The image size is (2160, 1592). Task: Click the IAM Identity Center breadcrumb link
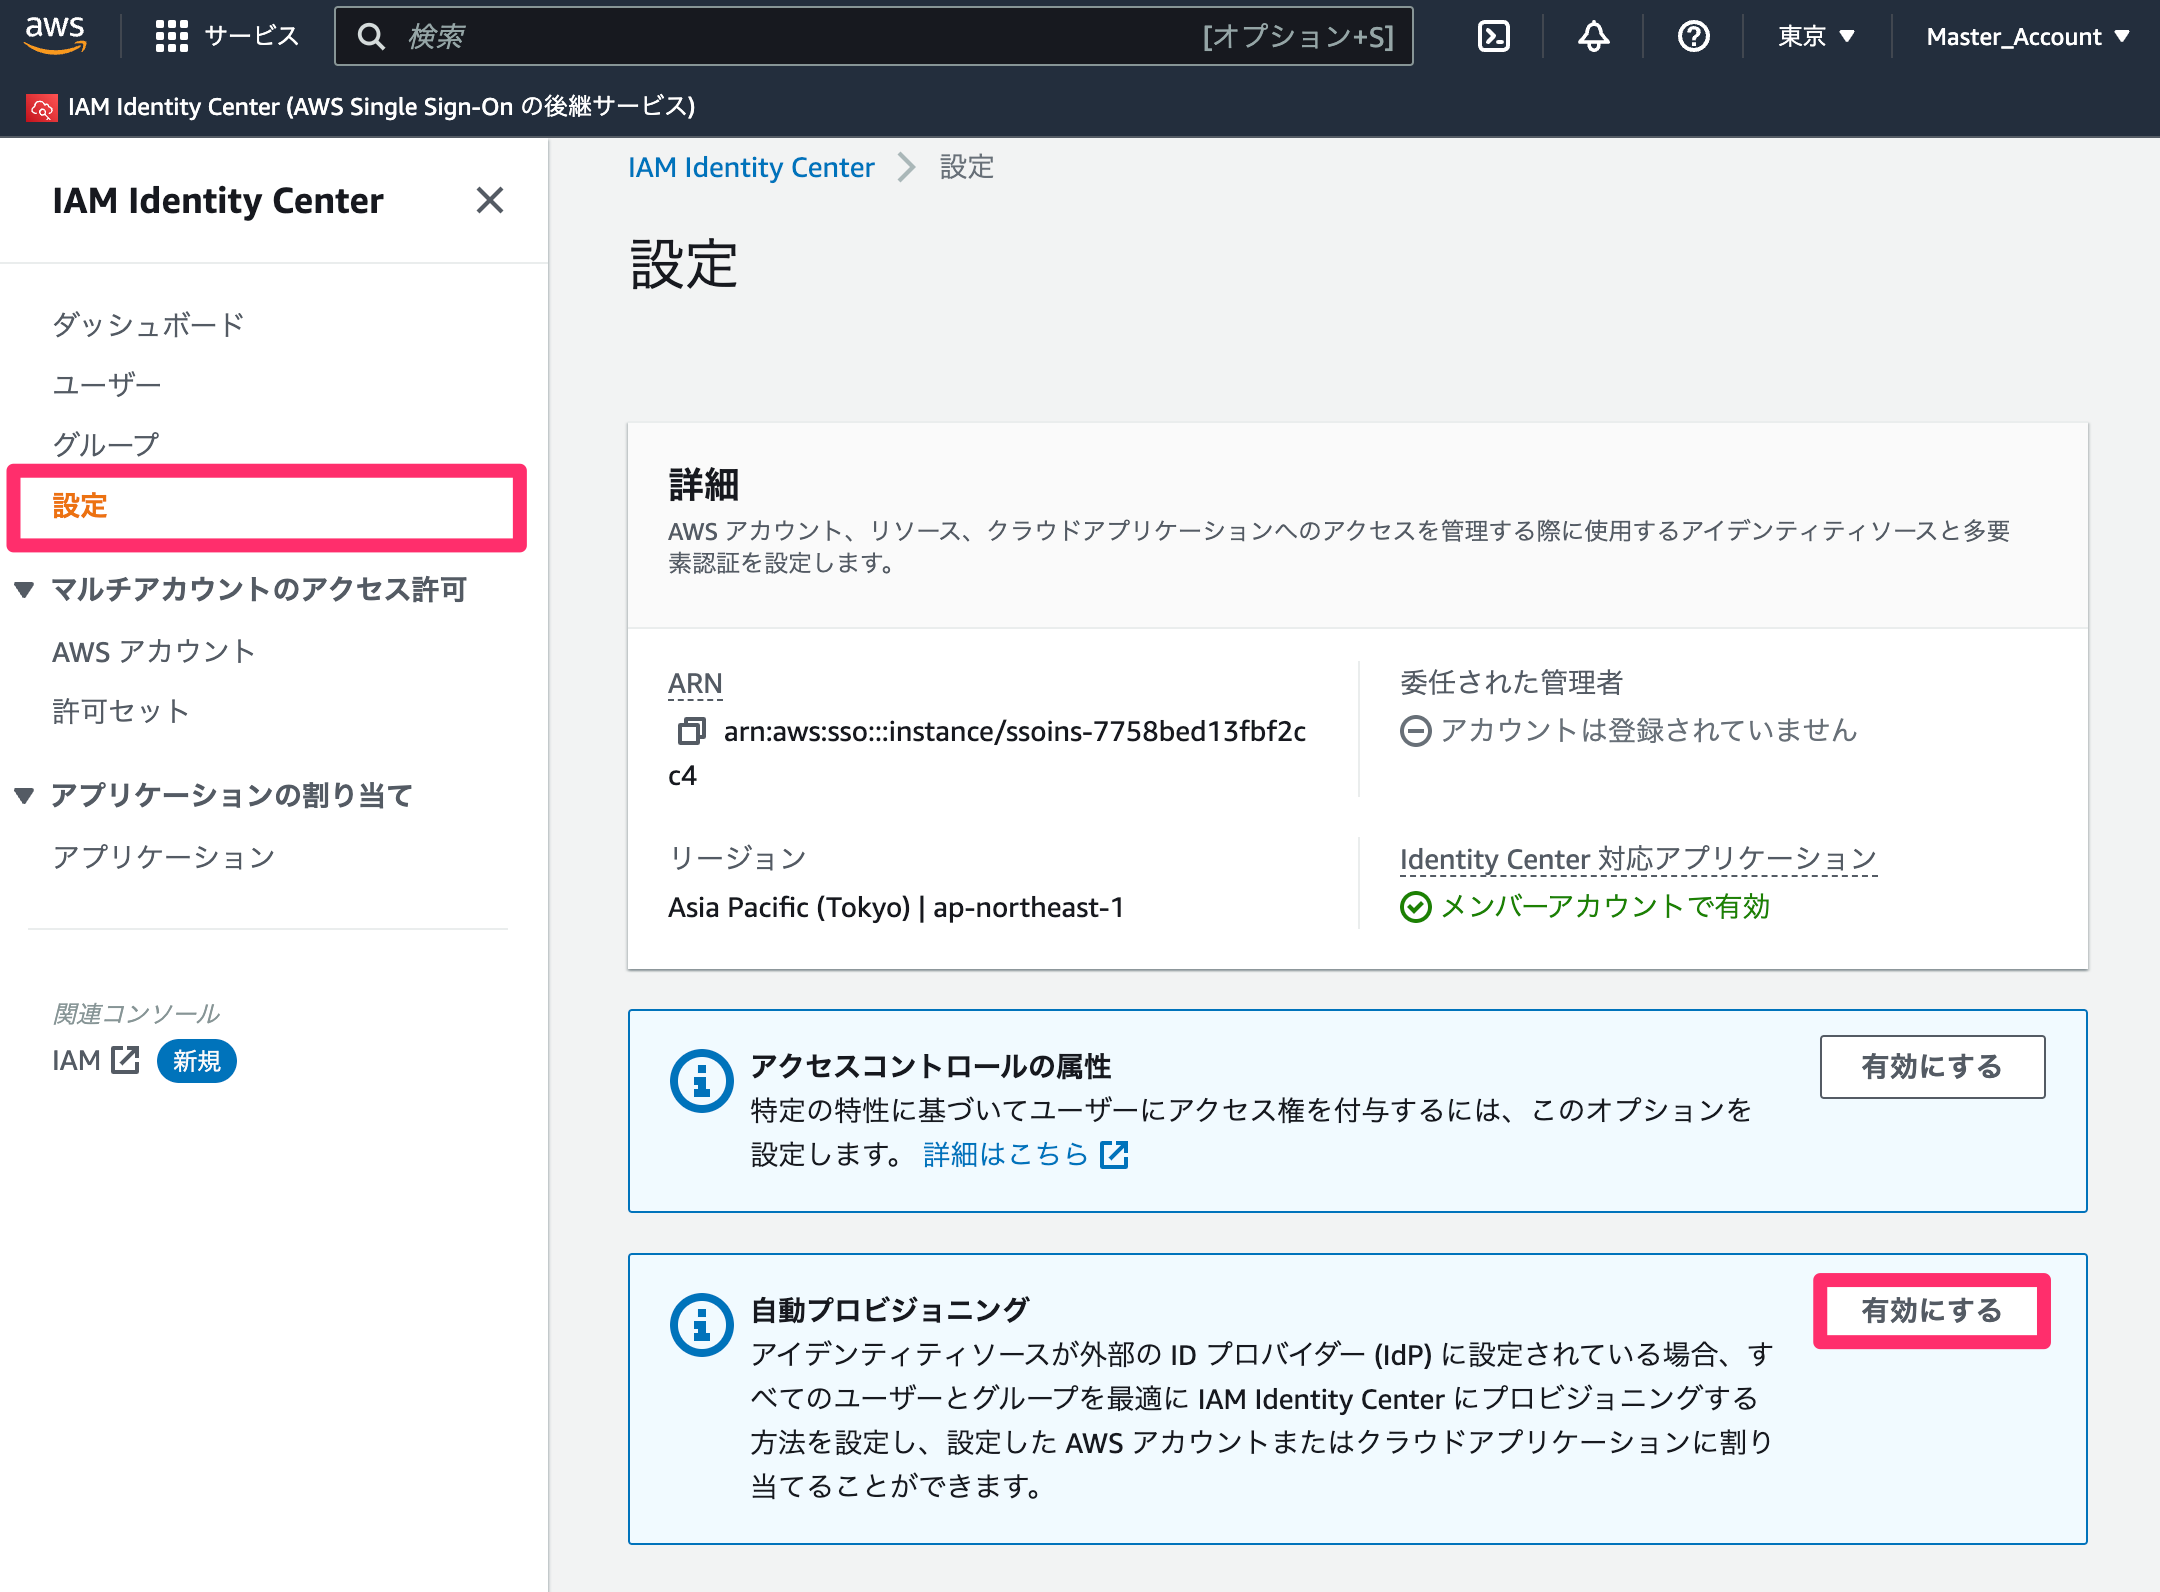click(751, 167)
